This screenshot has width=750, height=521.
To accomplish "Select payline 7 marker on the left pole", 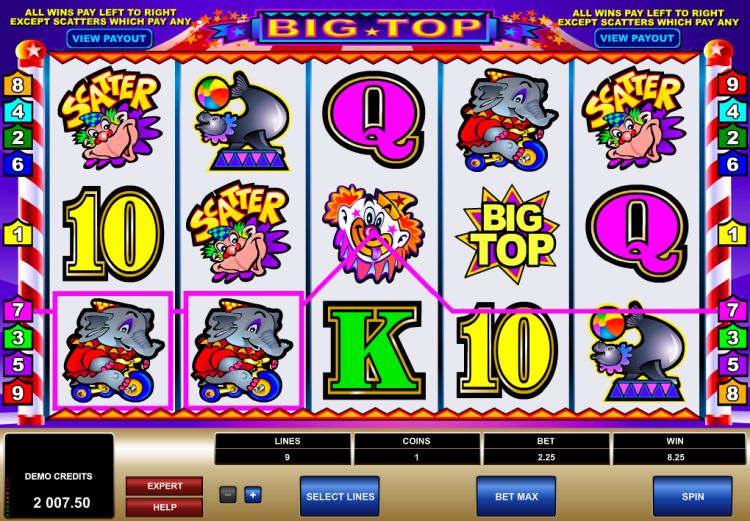I will [x=18, y=310].
